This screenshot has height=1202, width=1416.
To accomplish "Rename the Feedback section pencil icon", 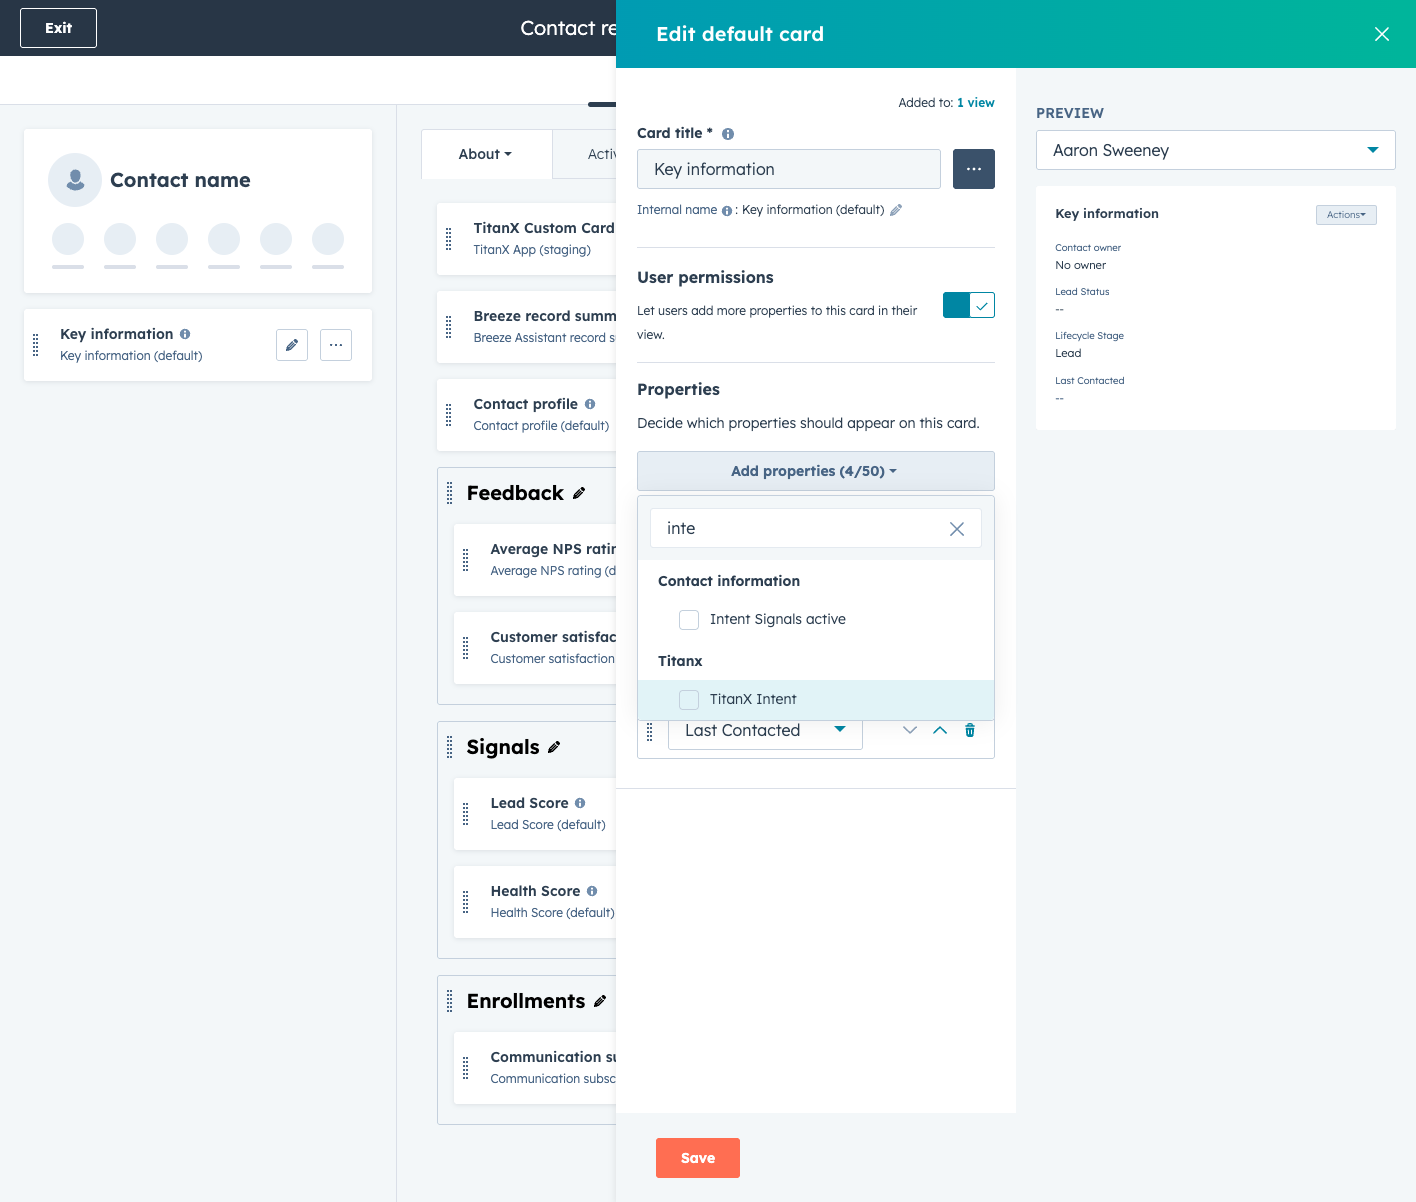I will click(579, 493).
